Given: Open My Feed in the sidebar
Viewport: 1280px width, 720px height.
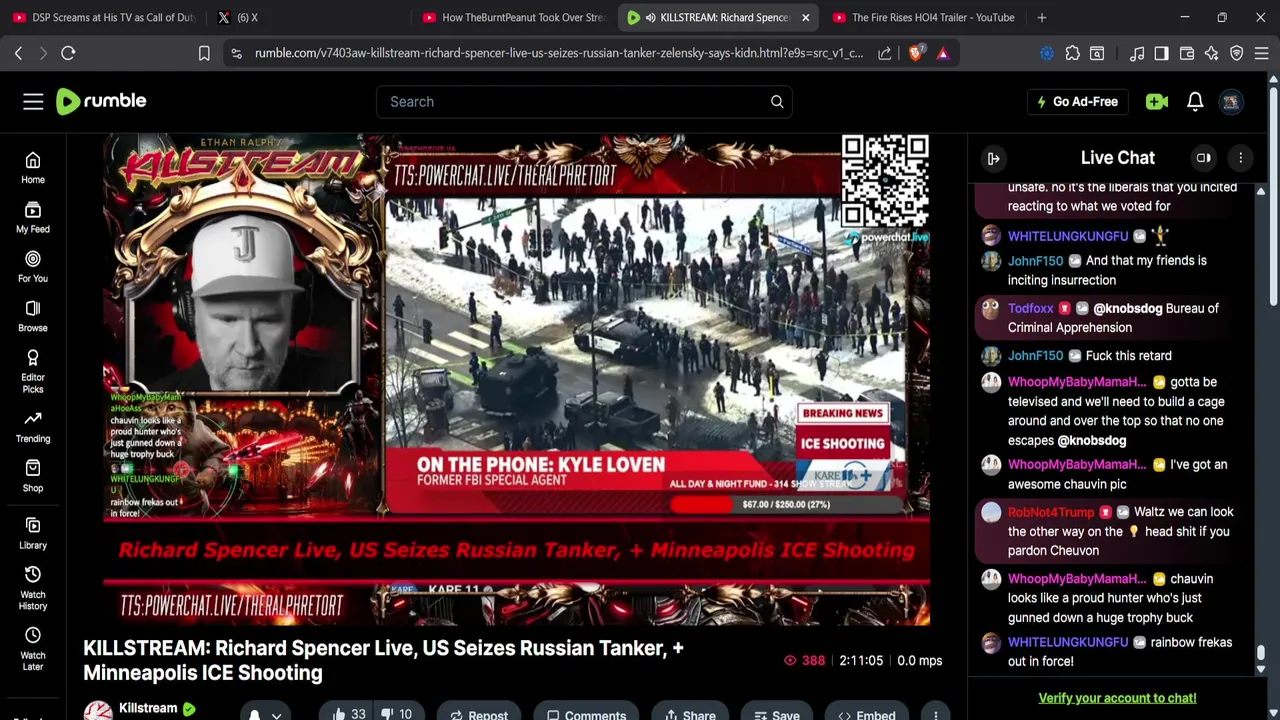Looking at the screenshot, I should [33, 217].
